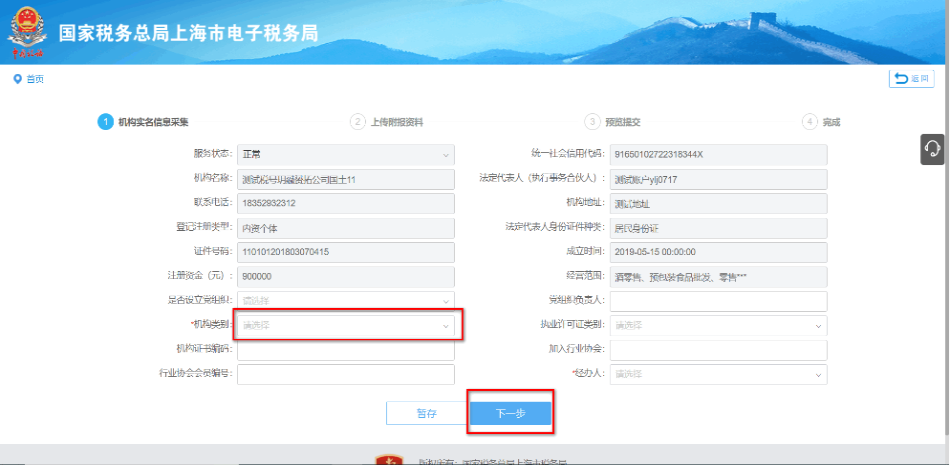Click step label 机构实名信息采集
Image resolution: width=950 pixels, height=465 pixels.
click(153, 122)
